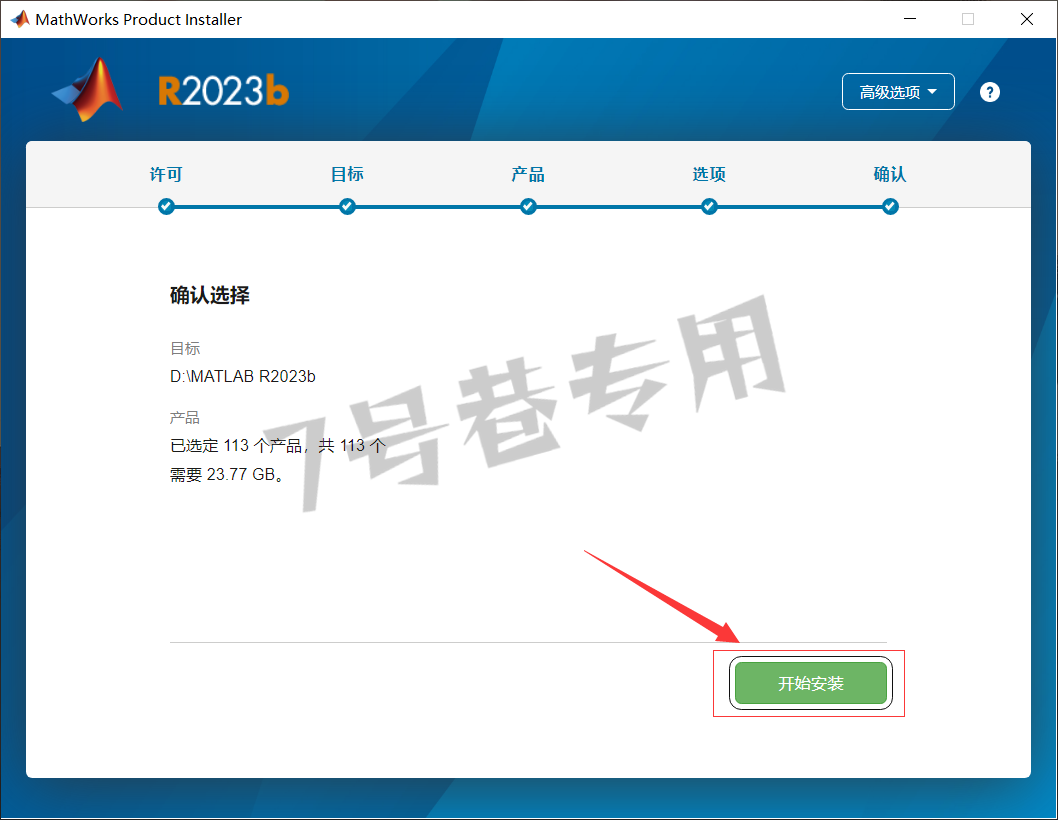Screen dimensions: 1058x820
Task: Click the 确认 step checkmark icon
Action: point(889,207)
